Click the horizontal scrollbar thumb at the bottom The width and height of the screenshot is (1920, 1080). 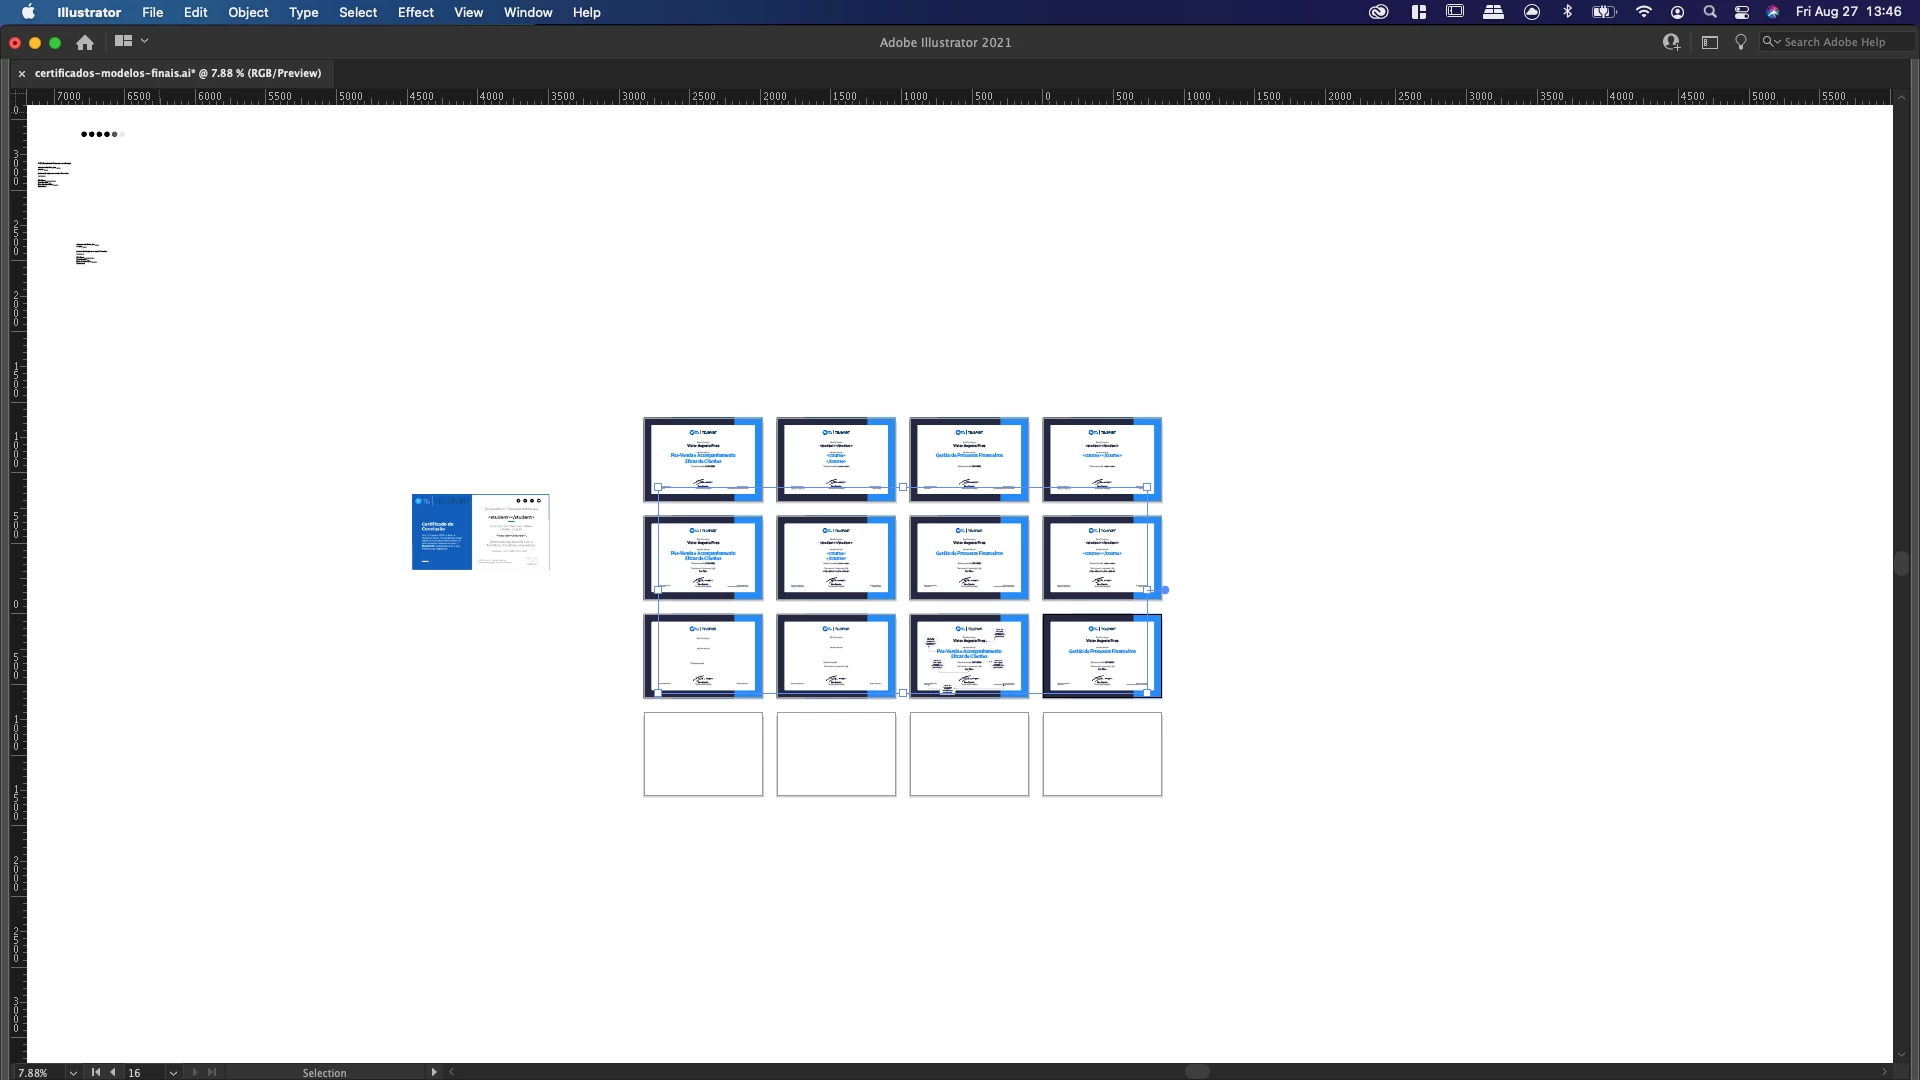coord(1197,1072)
